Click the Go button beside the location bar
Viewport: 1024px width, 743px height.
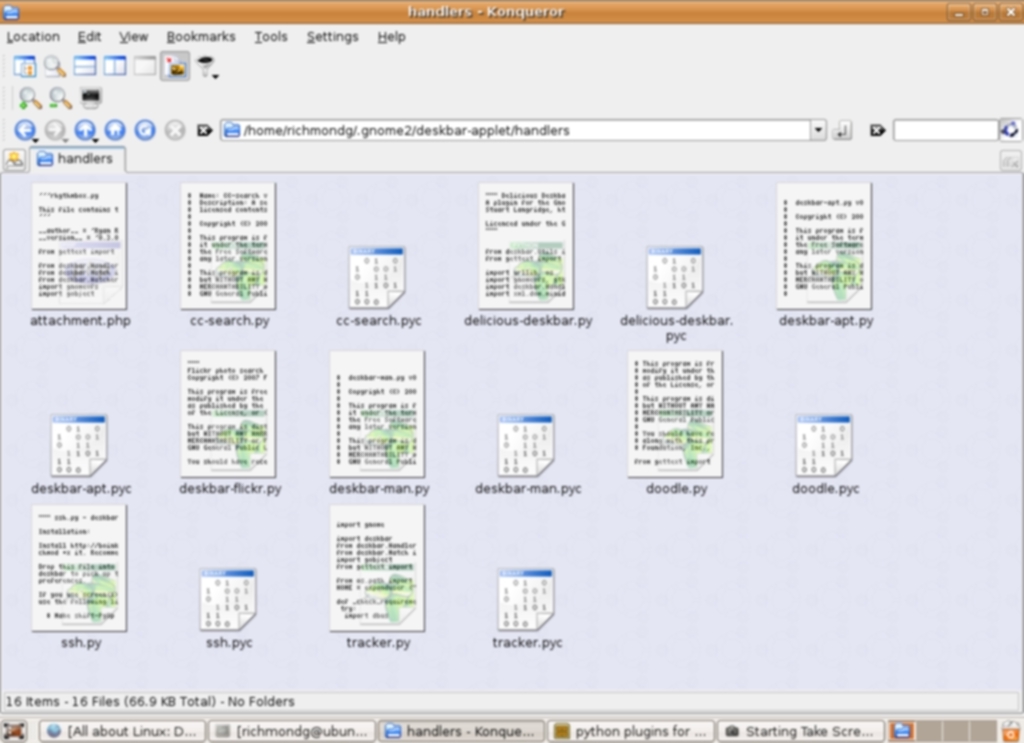click(842, 131)
